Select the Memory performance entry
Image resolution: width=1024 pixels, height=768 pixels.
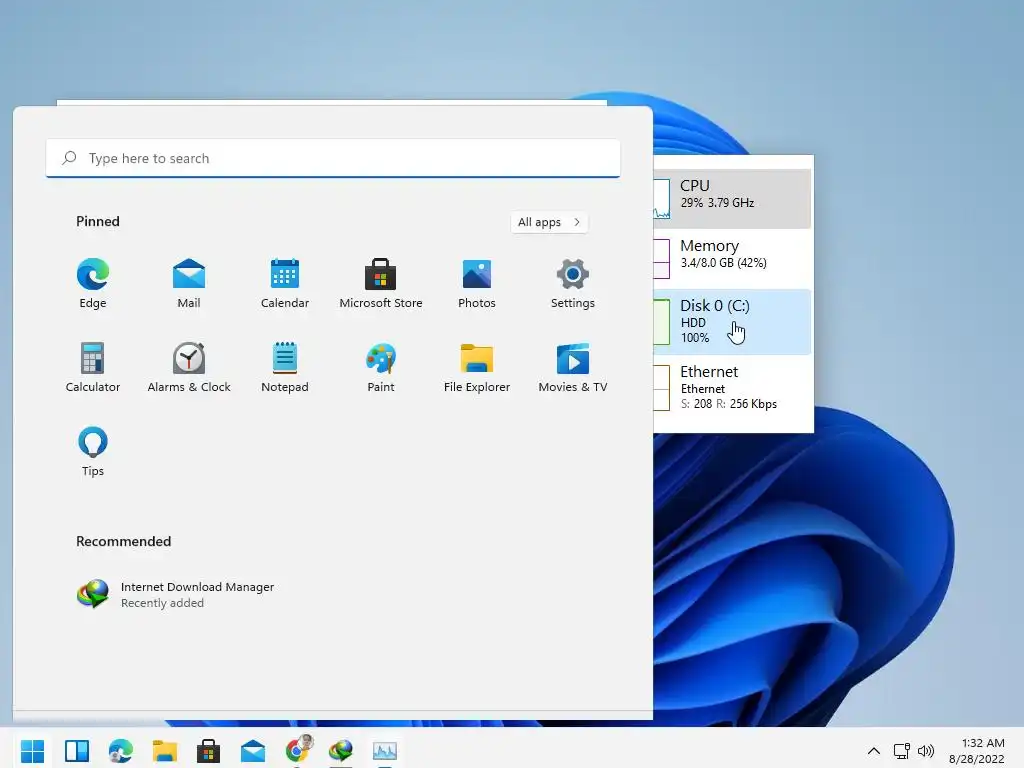tap(732, 259)
